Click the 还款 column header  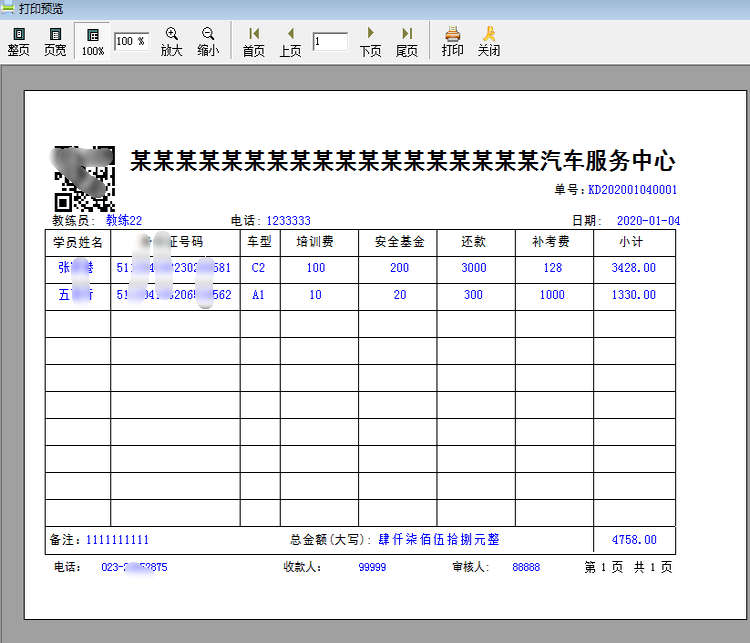pos(474,242)
